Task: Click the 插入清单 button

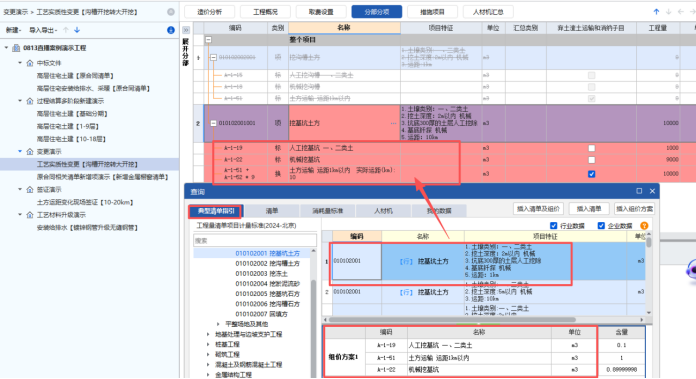Action: click(589, 209)
